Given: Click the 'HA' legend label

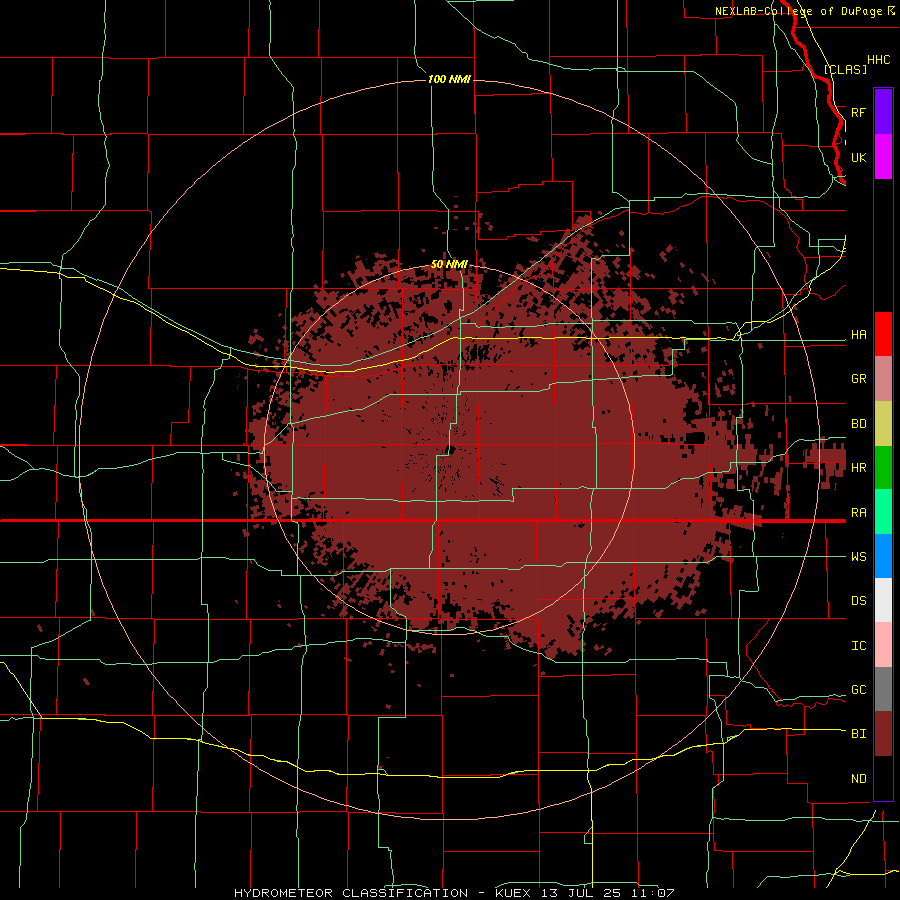Looking at the screenshot, I should (x=858, y=335).
